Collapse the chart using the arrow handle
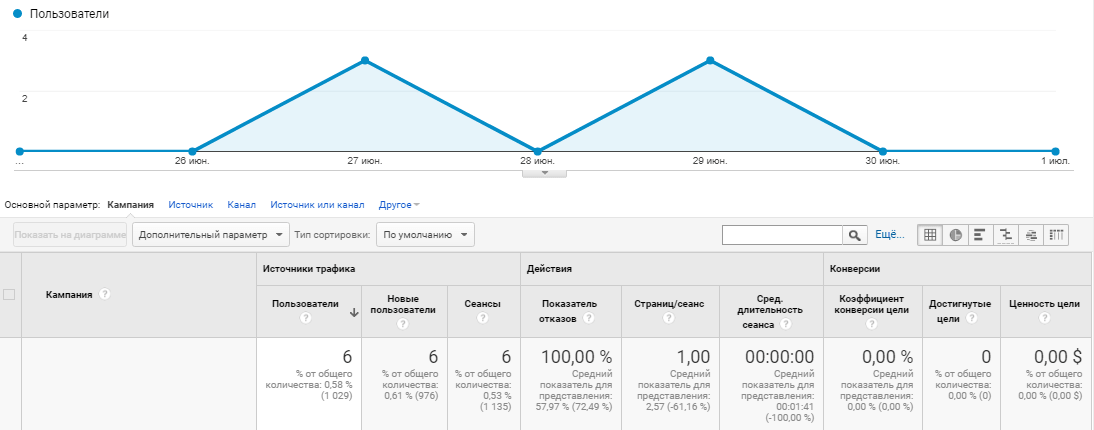This screenshot has width=1094, height=430. pos(545,172)
